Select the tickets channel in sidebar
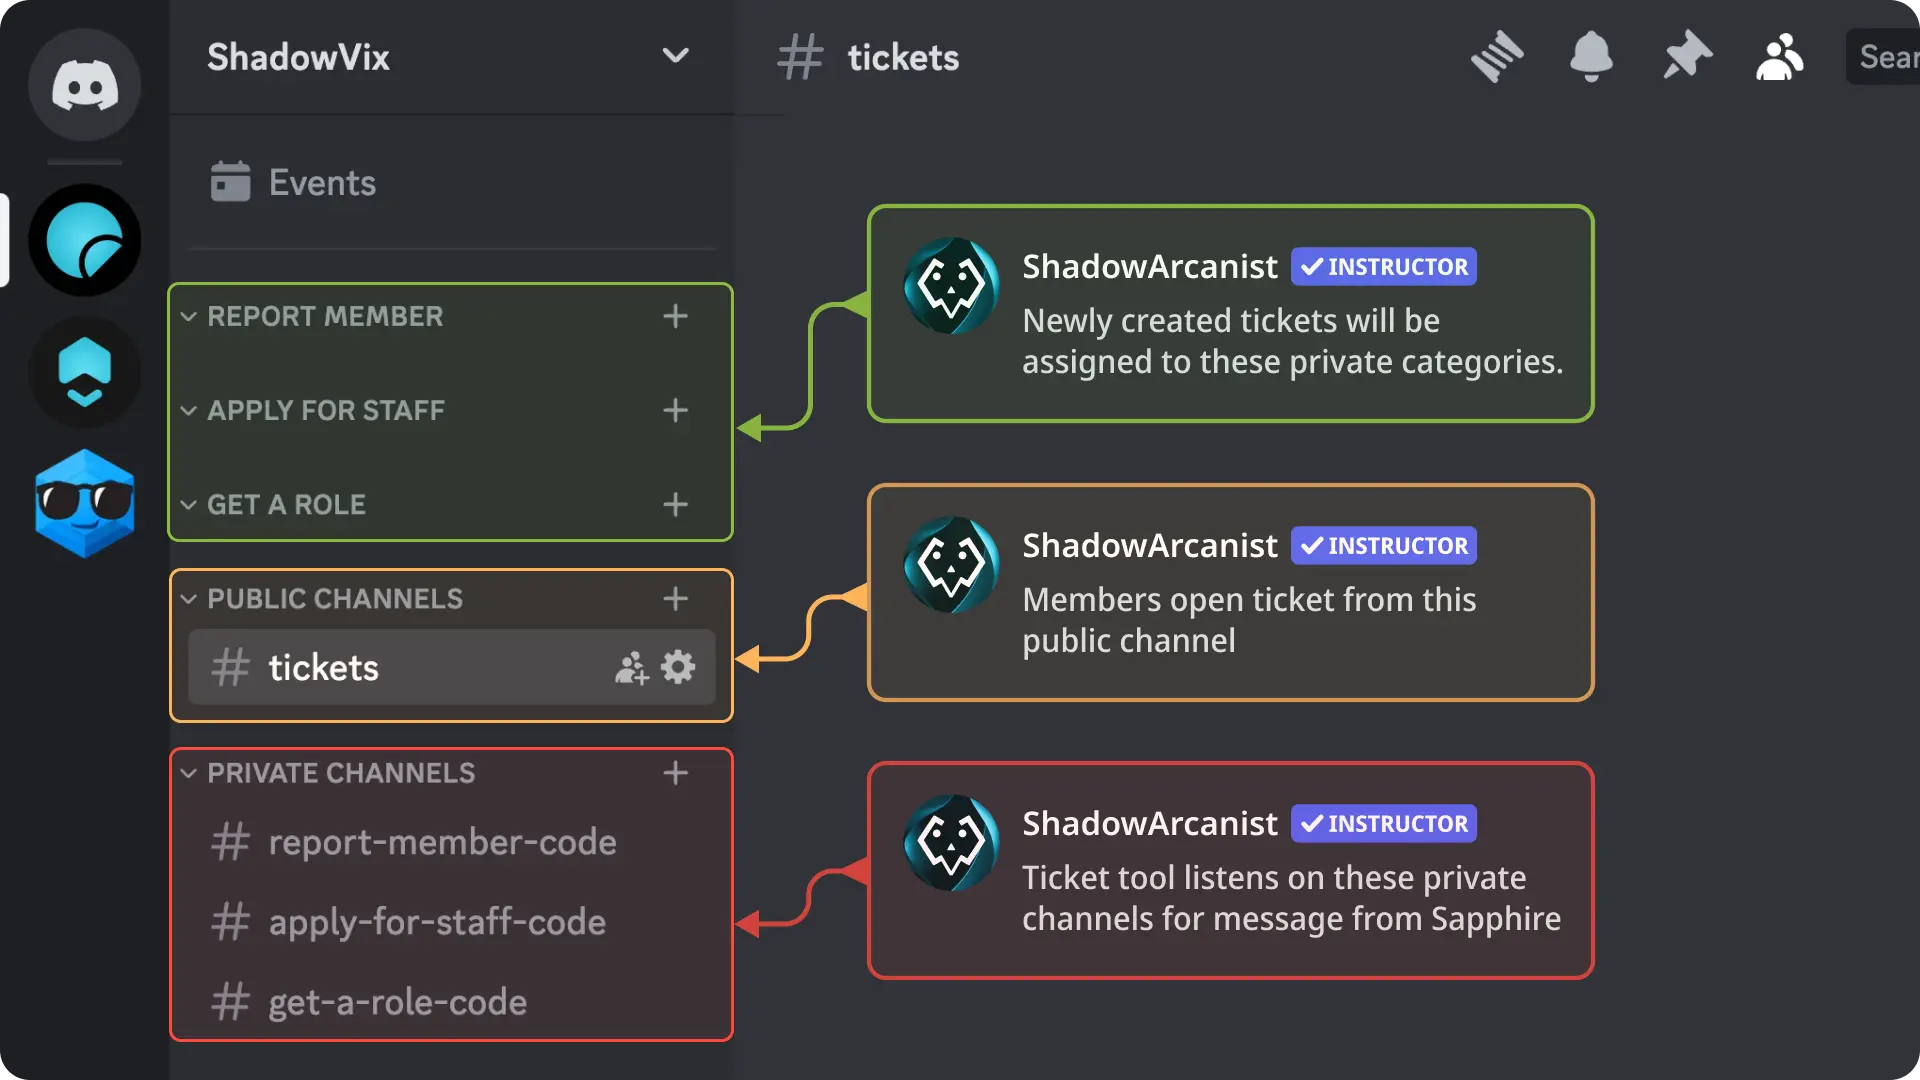Viewport: 1920px width, 1080px height. [x=452, y=667]
